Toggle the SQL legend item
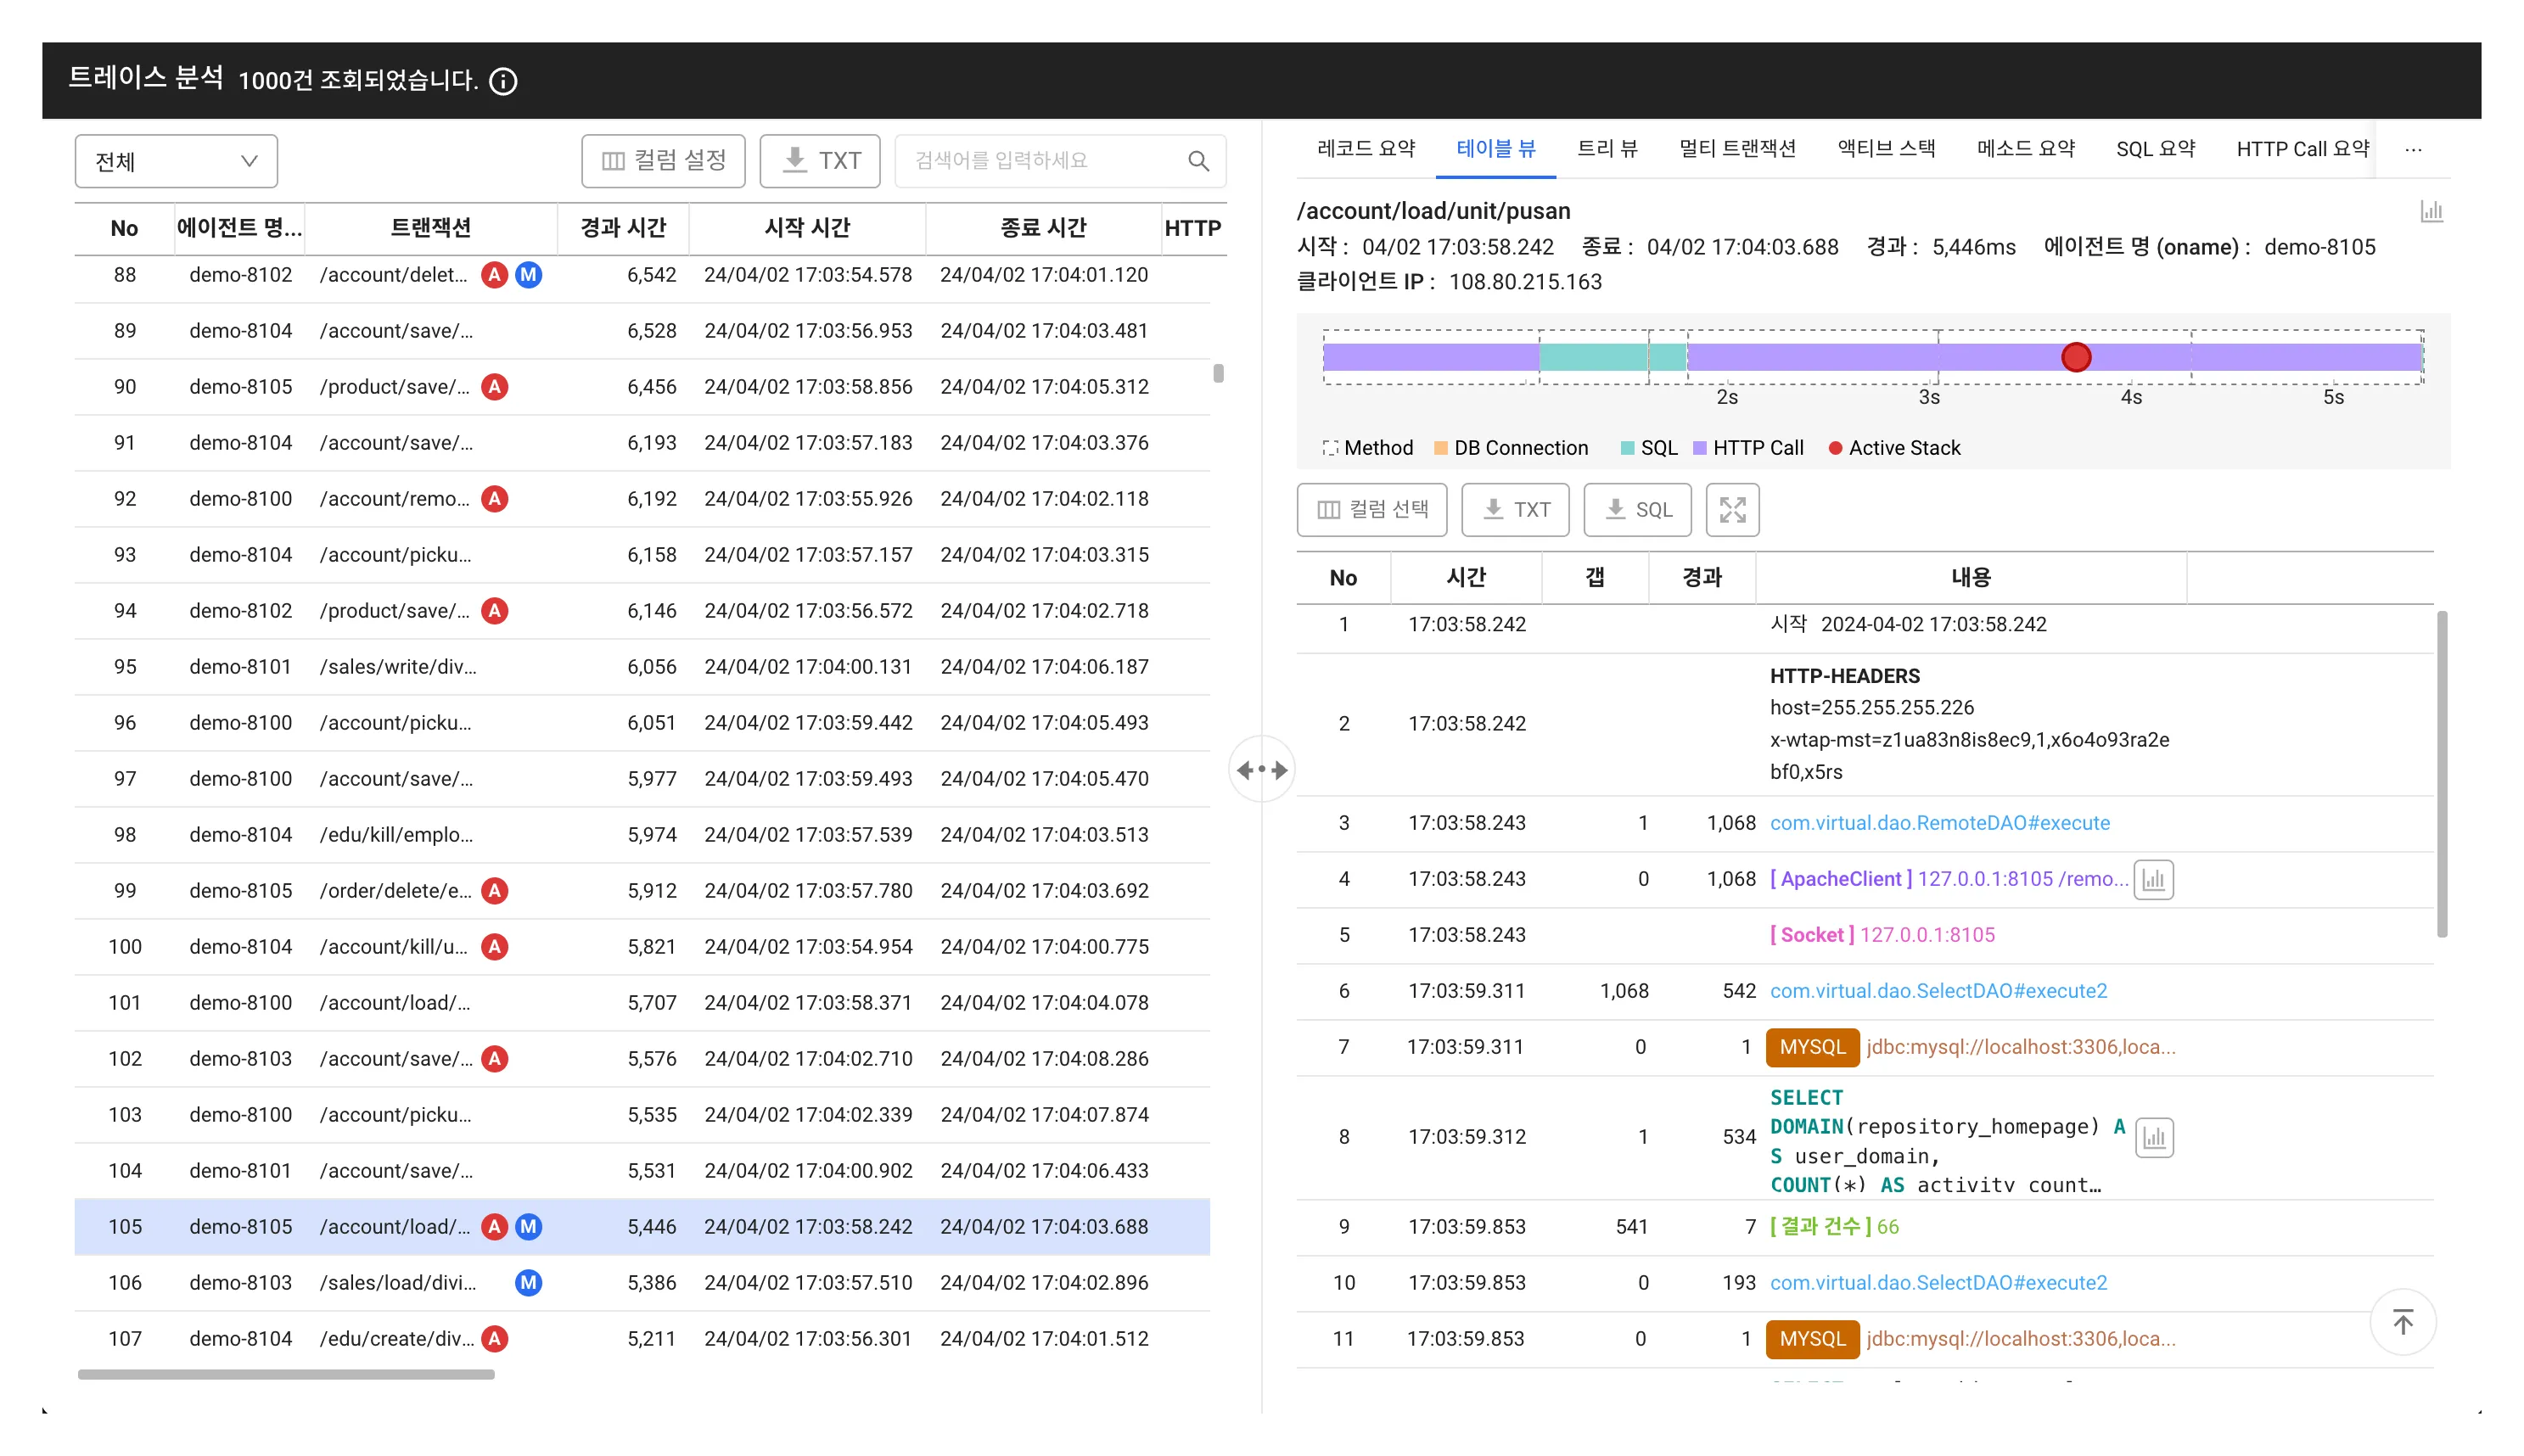Viewport: 2524px width, 1456px height. (1648, 448)
